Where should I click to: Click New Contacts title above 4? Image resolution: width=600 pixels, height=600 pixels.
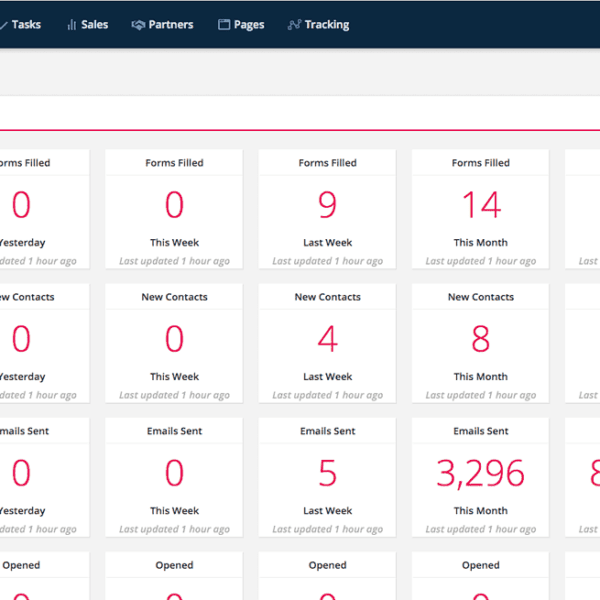(328, 297)
